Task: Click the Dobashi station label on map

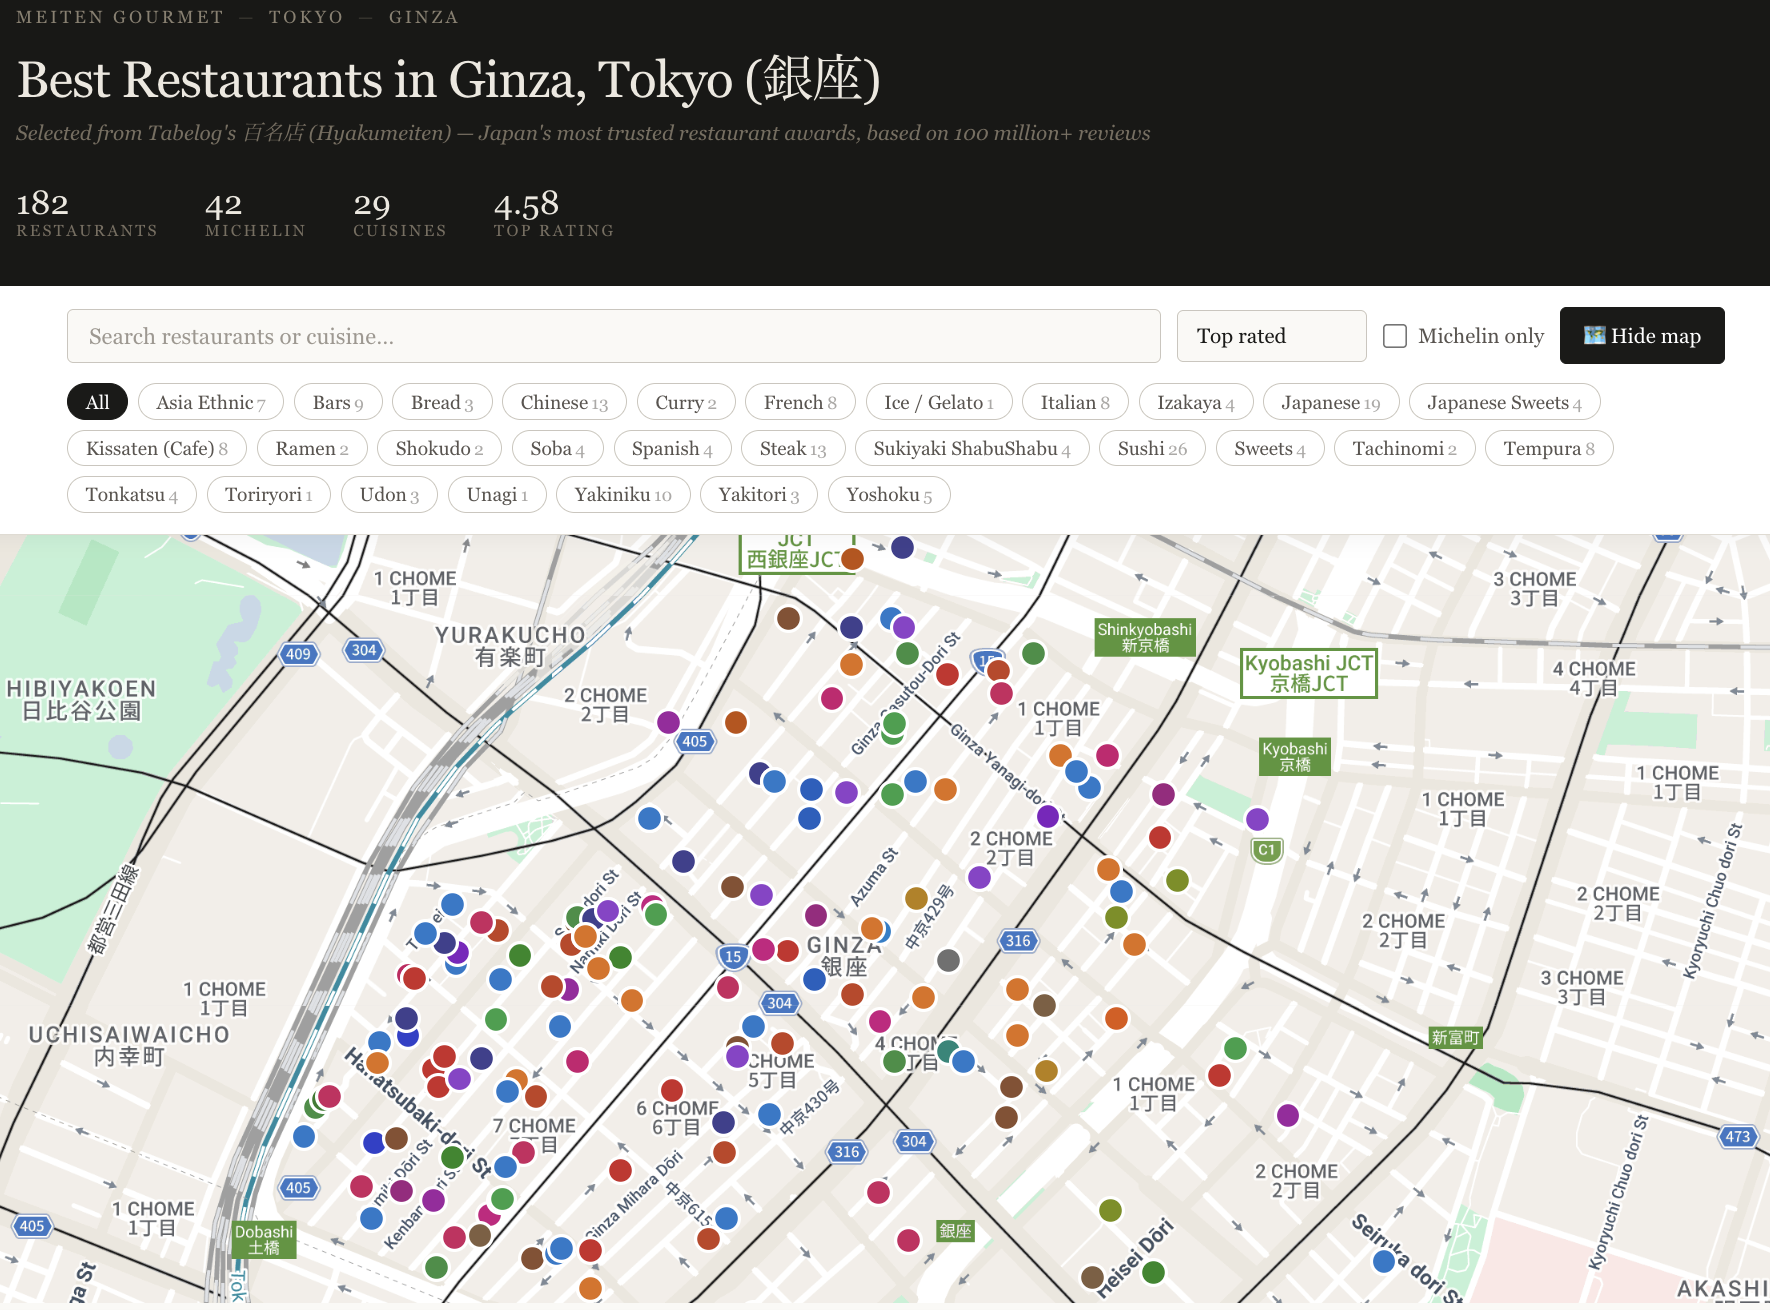Action: click(264, 1240)
